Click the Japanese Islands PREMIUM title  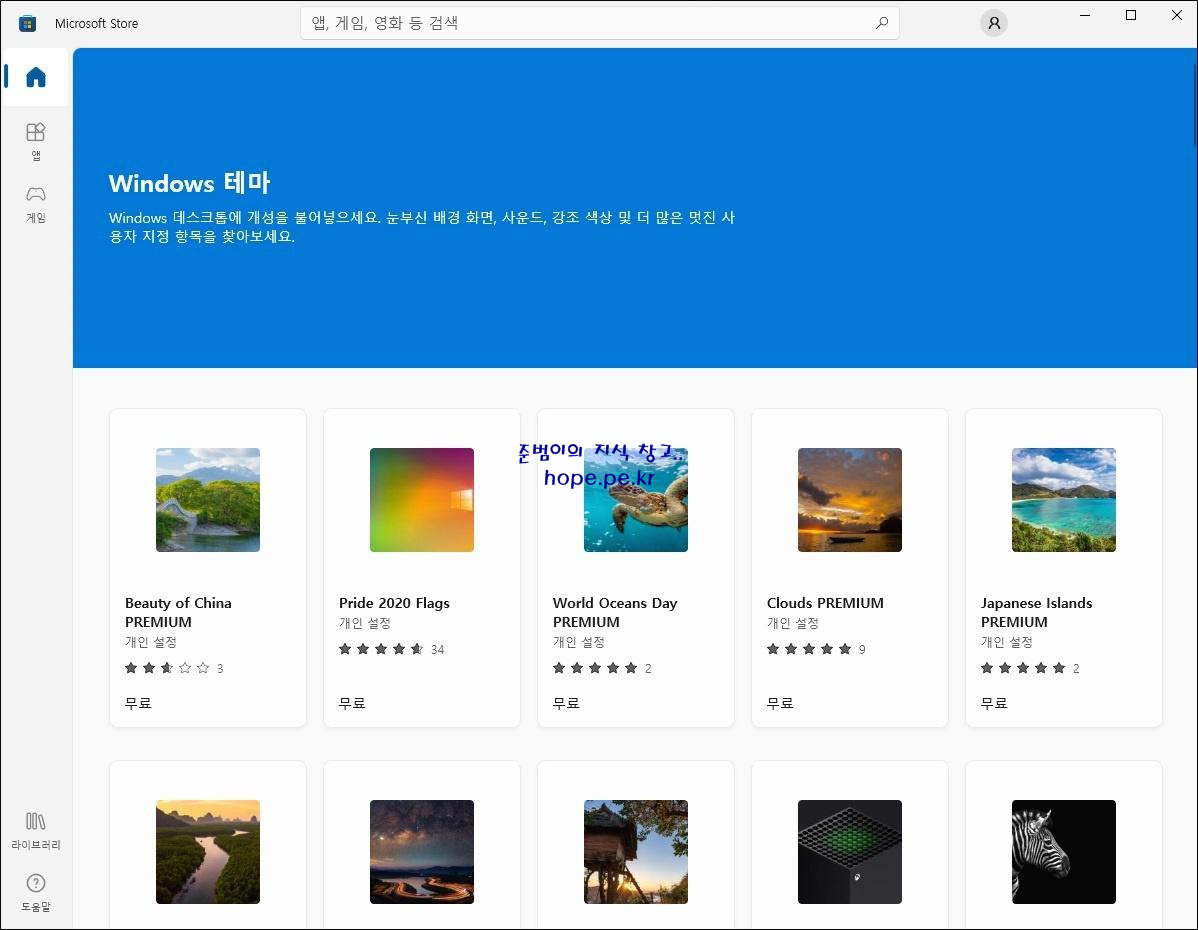(x=1036, y=612)
